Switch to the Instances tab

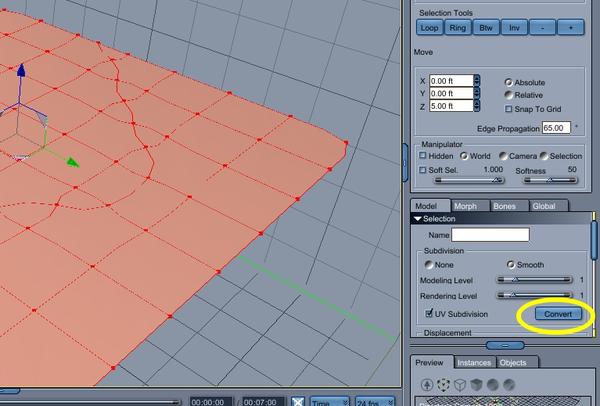[x=474, y=362]
